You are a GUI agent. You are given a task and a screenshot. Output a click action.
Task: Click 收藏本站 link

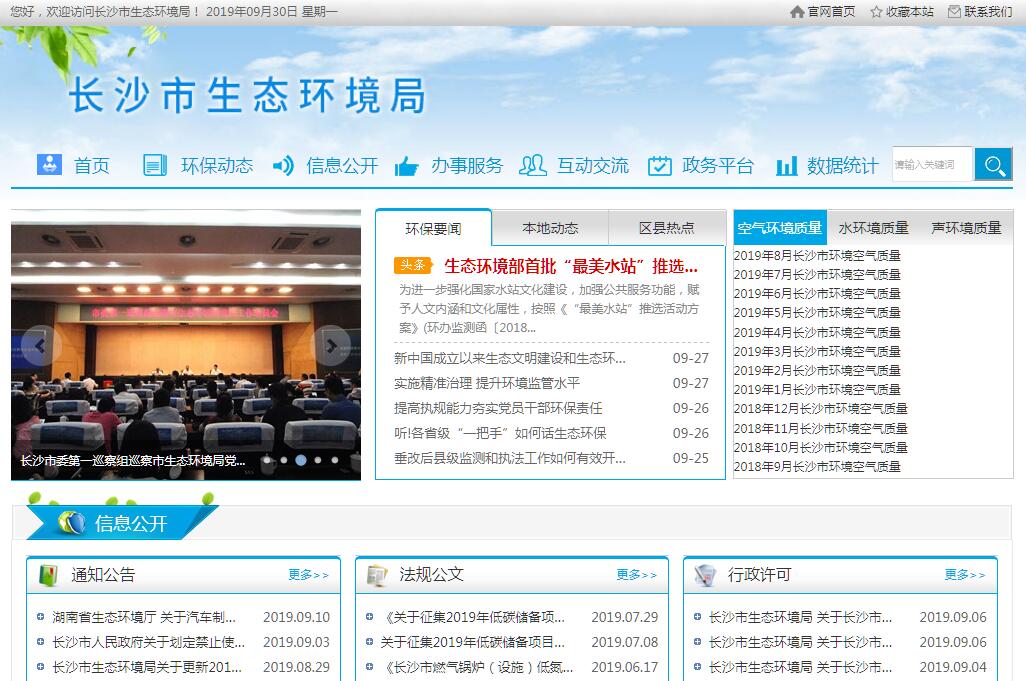click(910, 12)
